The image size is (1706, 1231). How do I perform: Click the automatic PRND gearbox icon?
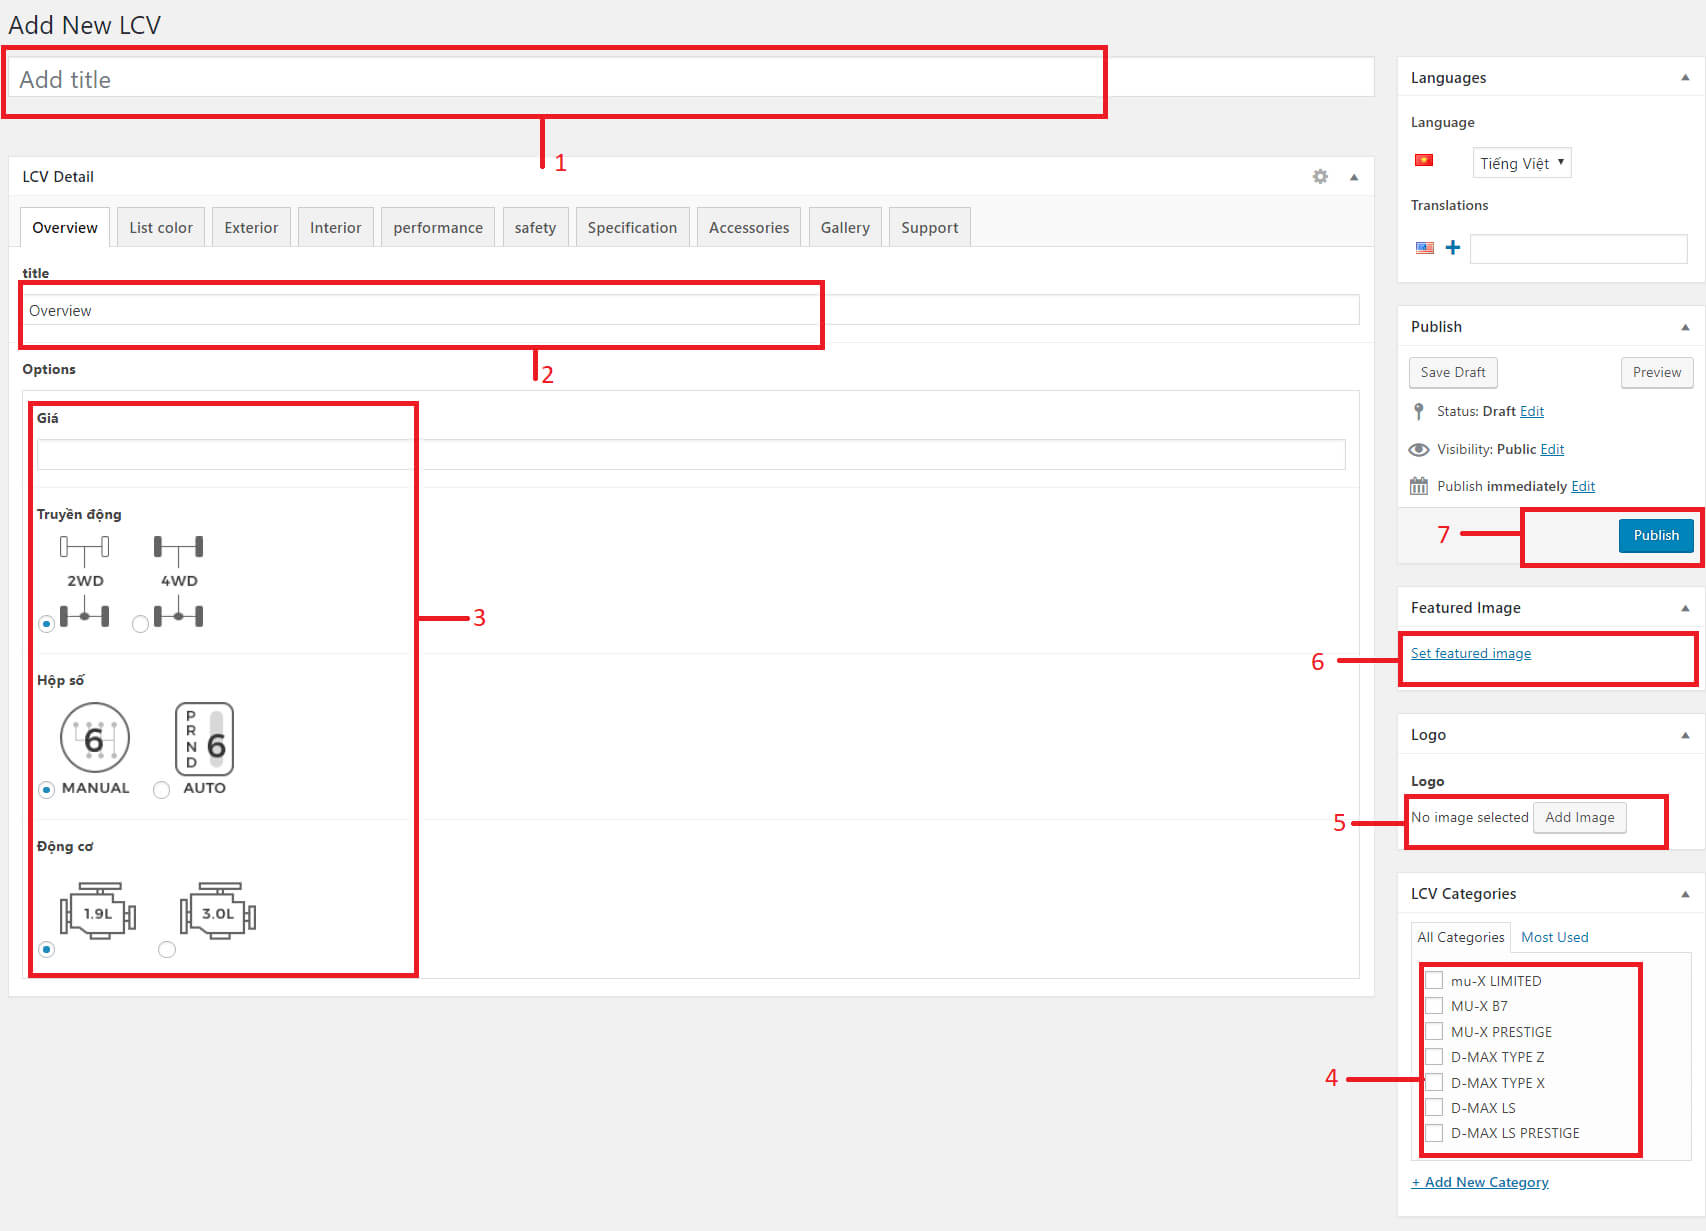pyautogui.click(x=204, y=739)
